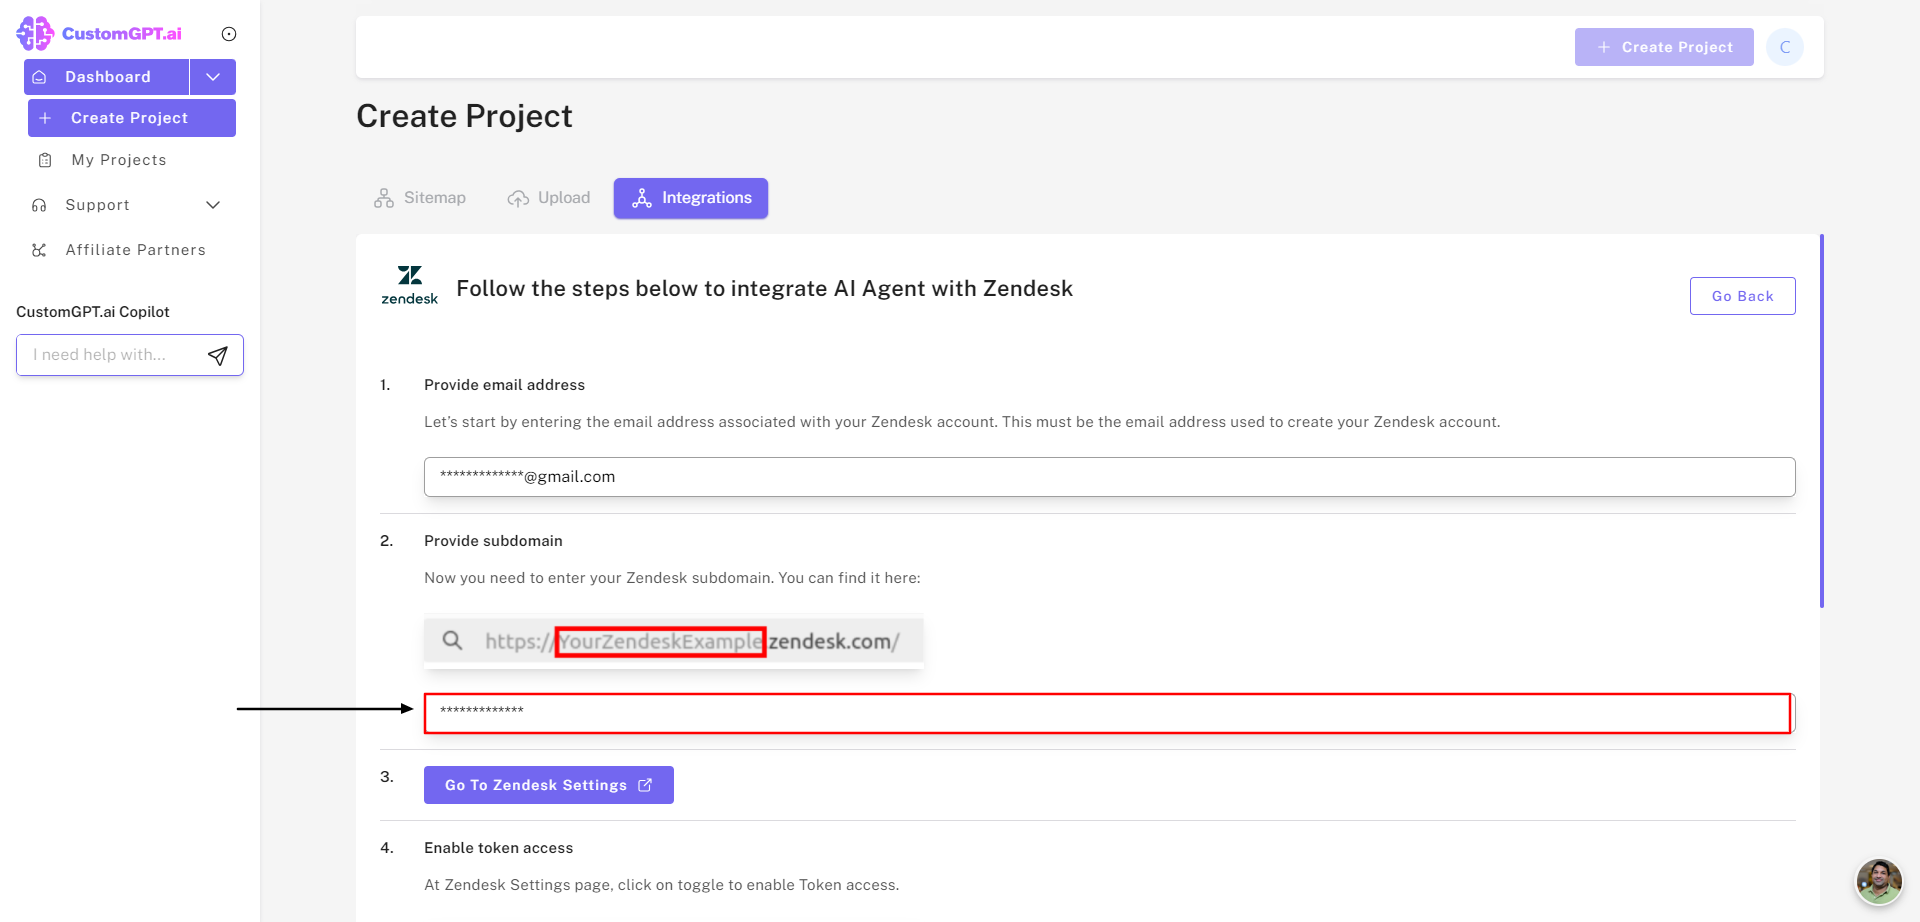Click the plus icon on sidebar Create Project
The height and width of the screenshot is (922, 1920).
click(x=45, y=118)
